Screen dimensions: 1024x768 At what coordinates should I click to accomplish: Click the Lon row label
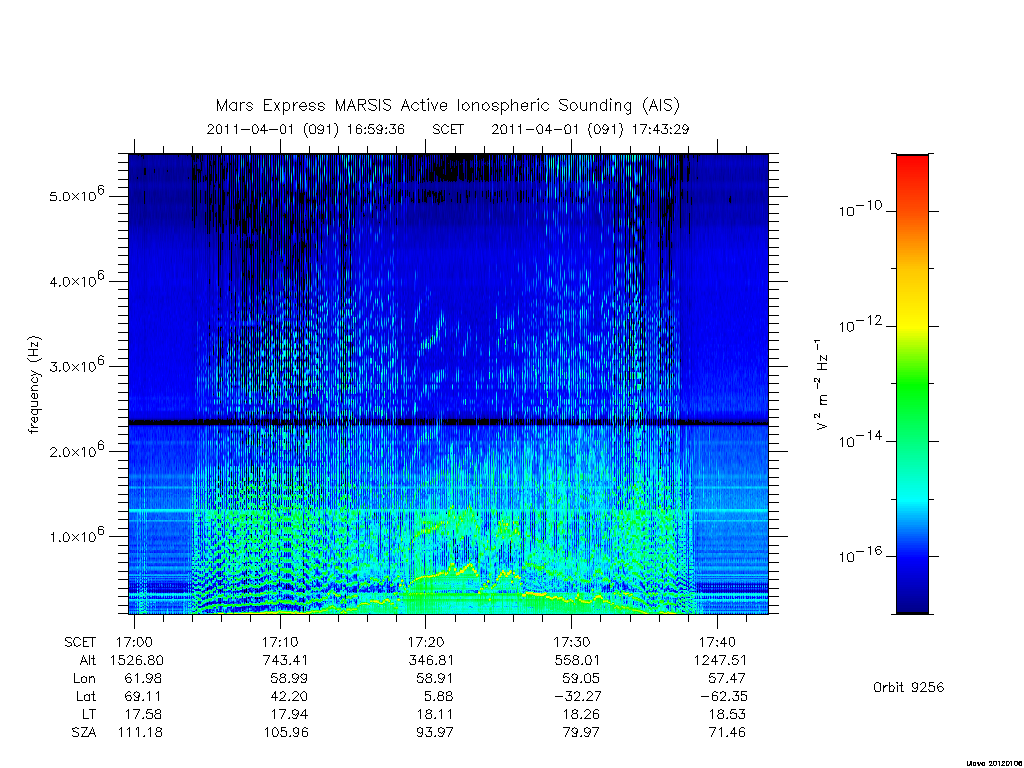click(84, 679)
